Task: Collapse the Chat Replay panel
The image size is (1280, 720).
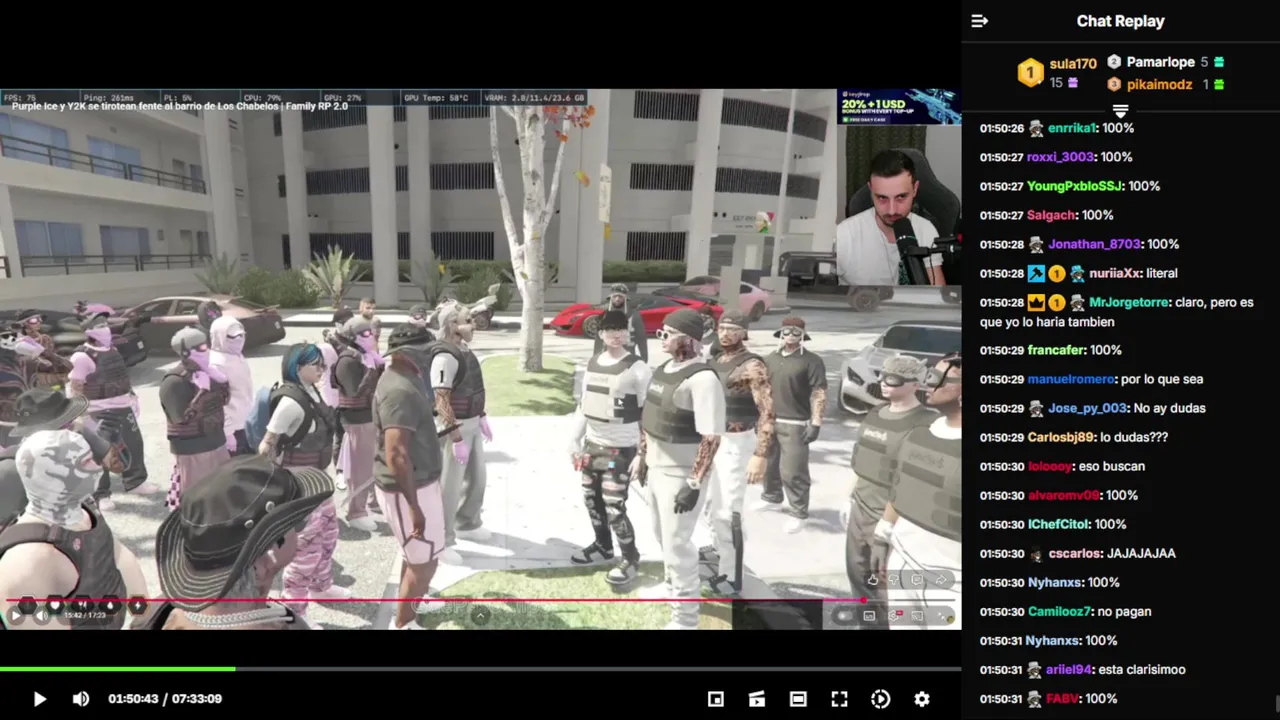Action: click(x=980, y=21)
